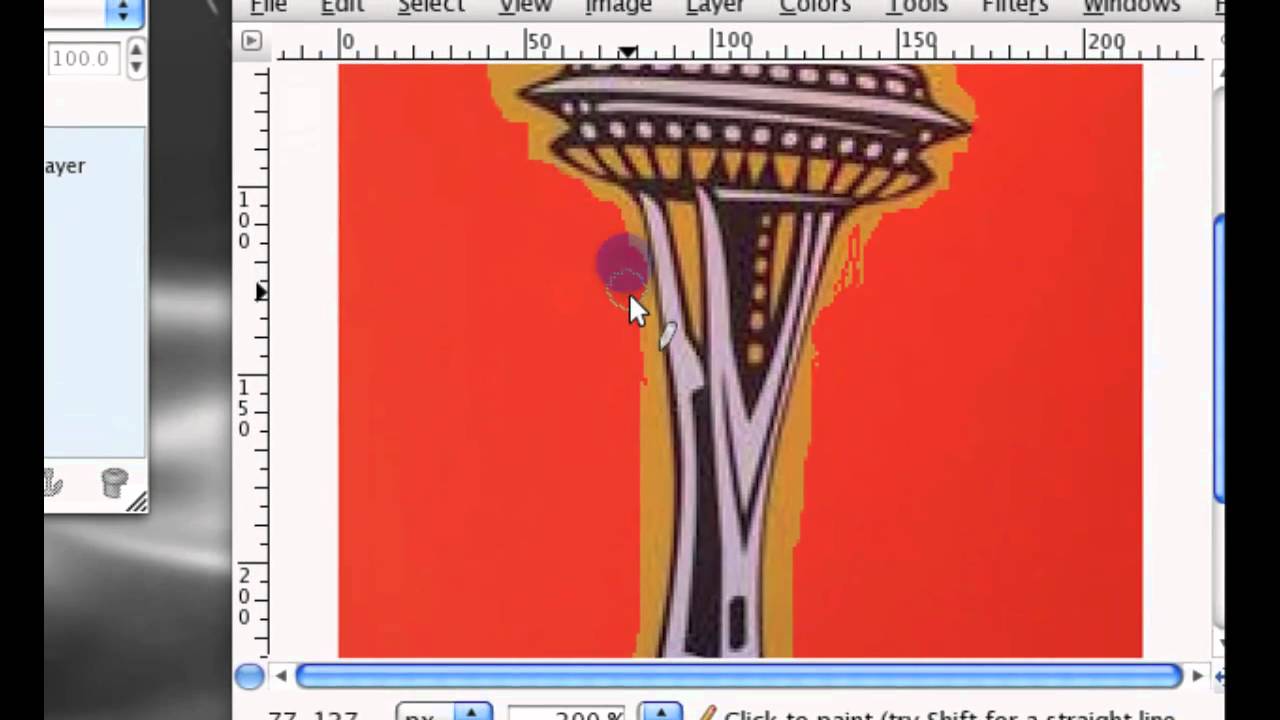Open the Image menu
Viewport: 1280px width, 720px height.
[618, 6]
